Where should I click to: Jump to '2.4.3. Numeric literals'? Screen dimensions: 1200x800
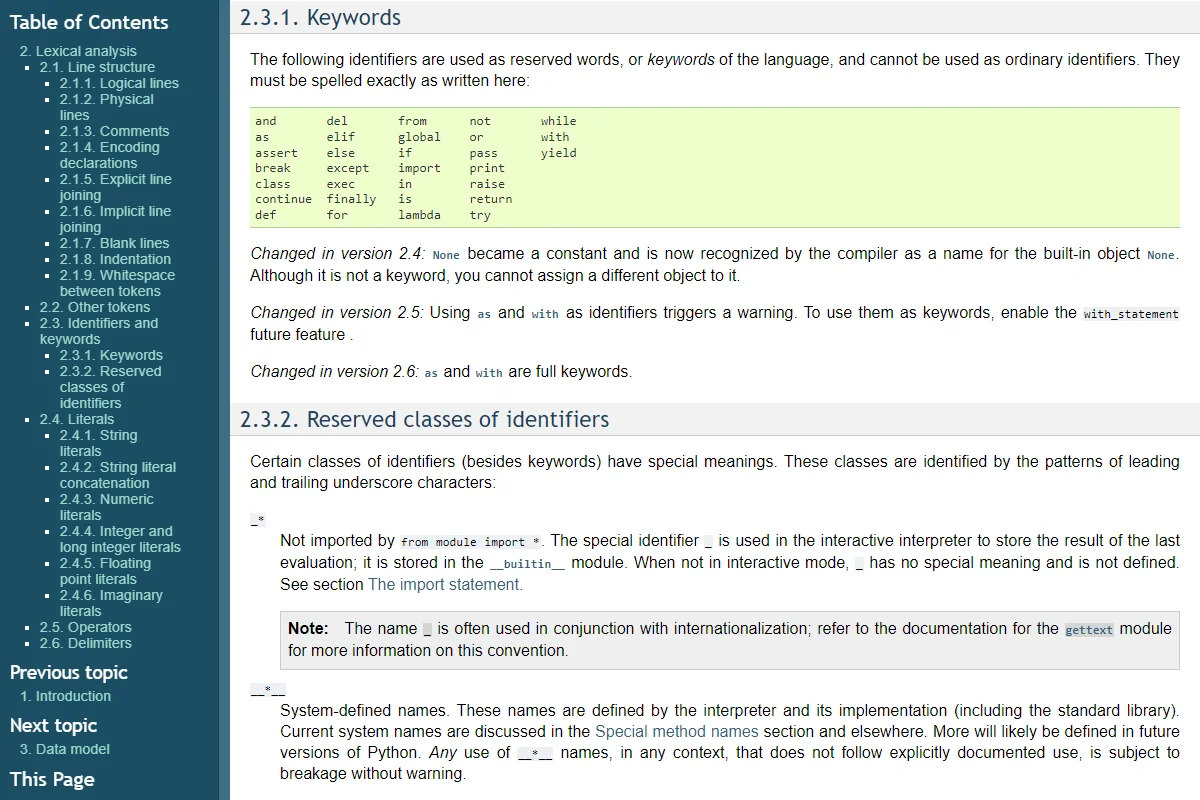pos(107,507)
